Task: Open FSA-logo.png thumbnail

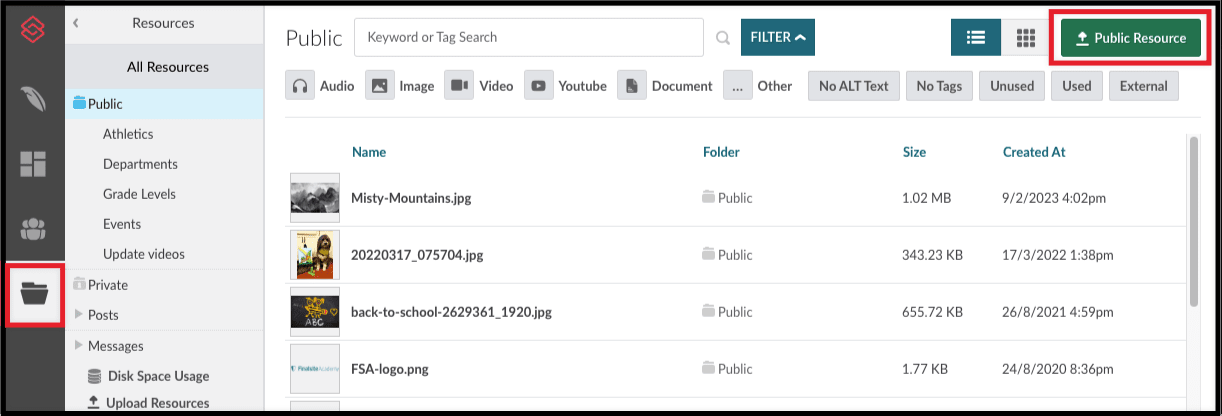Action: tap(315, 369)
